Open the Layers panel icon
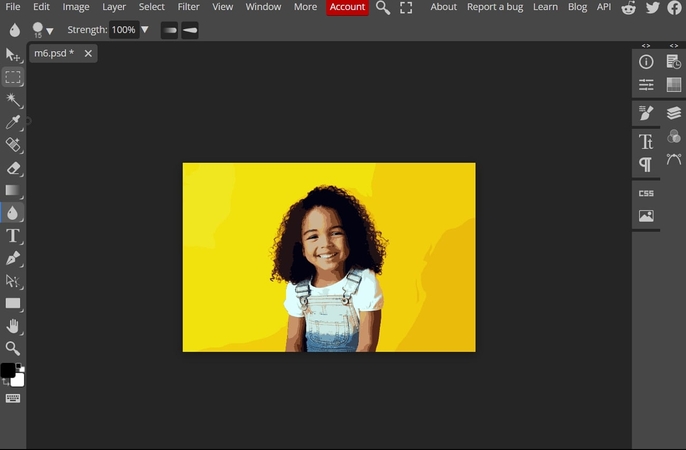 674,113
